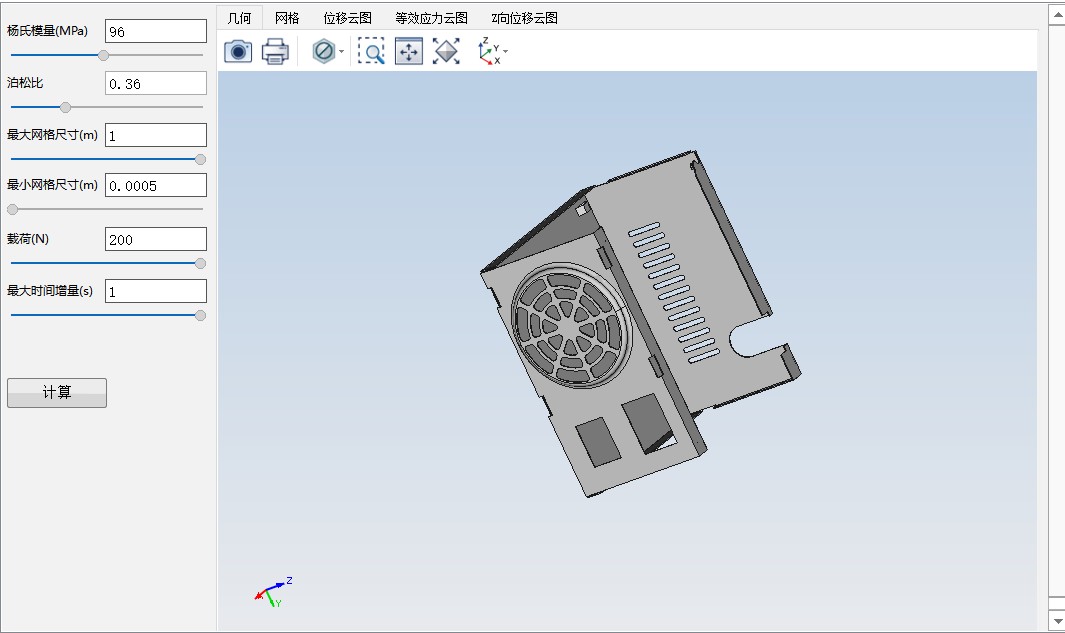Adjust the 杨氏模量 slider handle
1065x633 pixels.
pyautogui.click(x=103, y=56)
